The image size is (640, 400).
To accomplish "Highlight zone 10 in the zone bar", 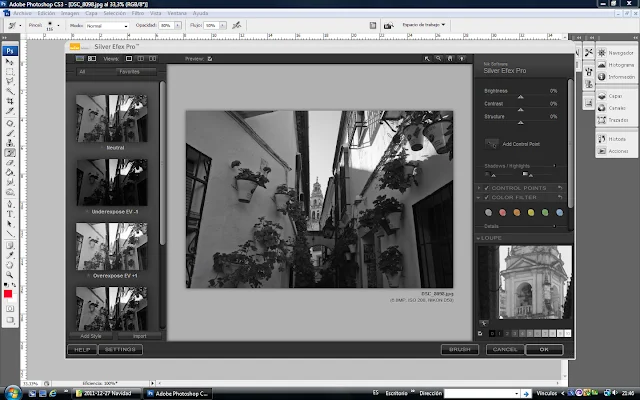I will (568, 334).
